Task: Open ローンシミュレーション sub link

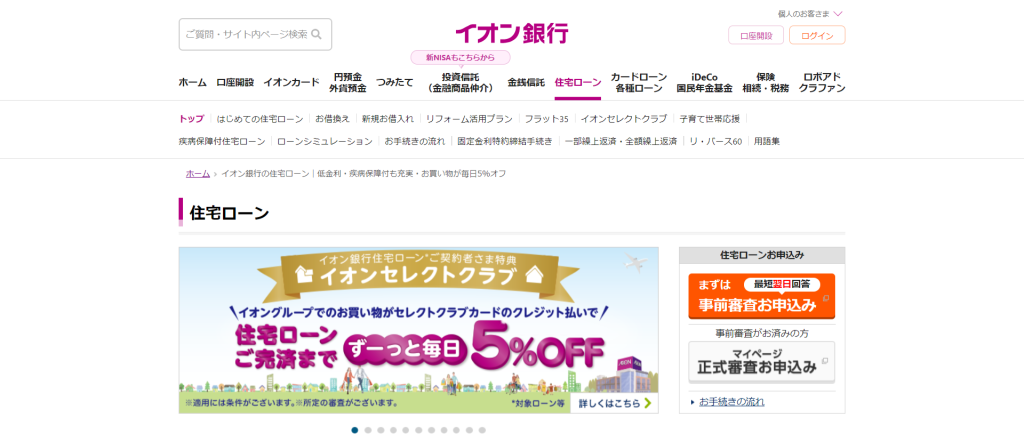Action: [325, 141]
